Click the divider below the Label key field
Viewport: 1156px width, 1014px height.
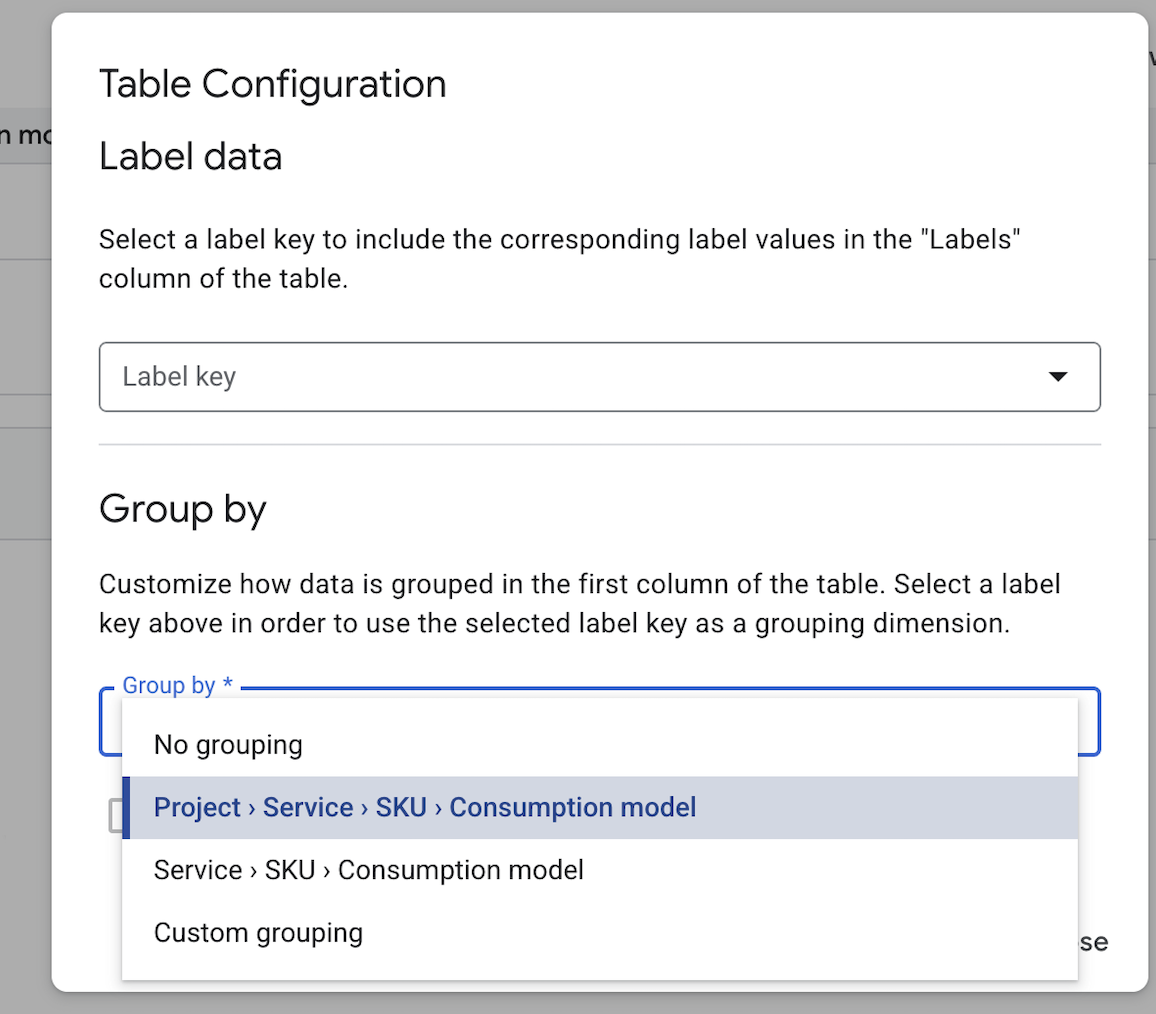[x=598, y=442]
